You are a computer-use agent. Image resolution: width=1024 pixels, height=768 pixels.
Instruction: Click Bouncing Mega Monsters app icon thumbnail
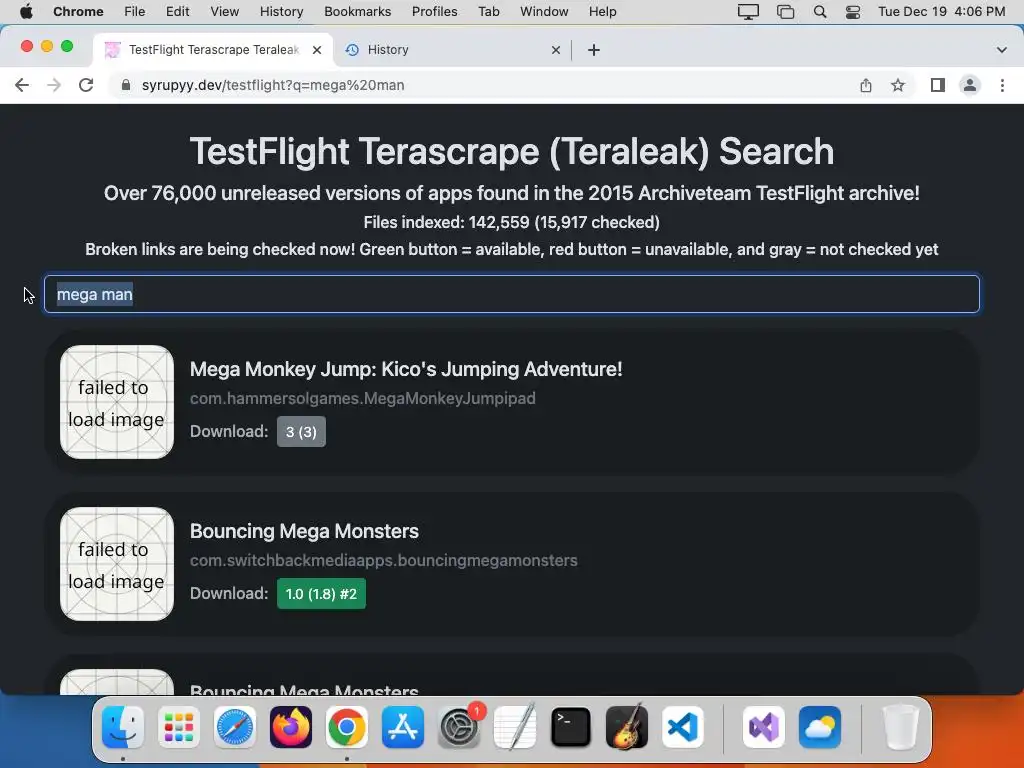[117, 564]
